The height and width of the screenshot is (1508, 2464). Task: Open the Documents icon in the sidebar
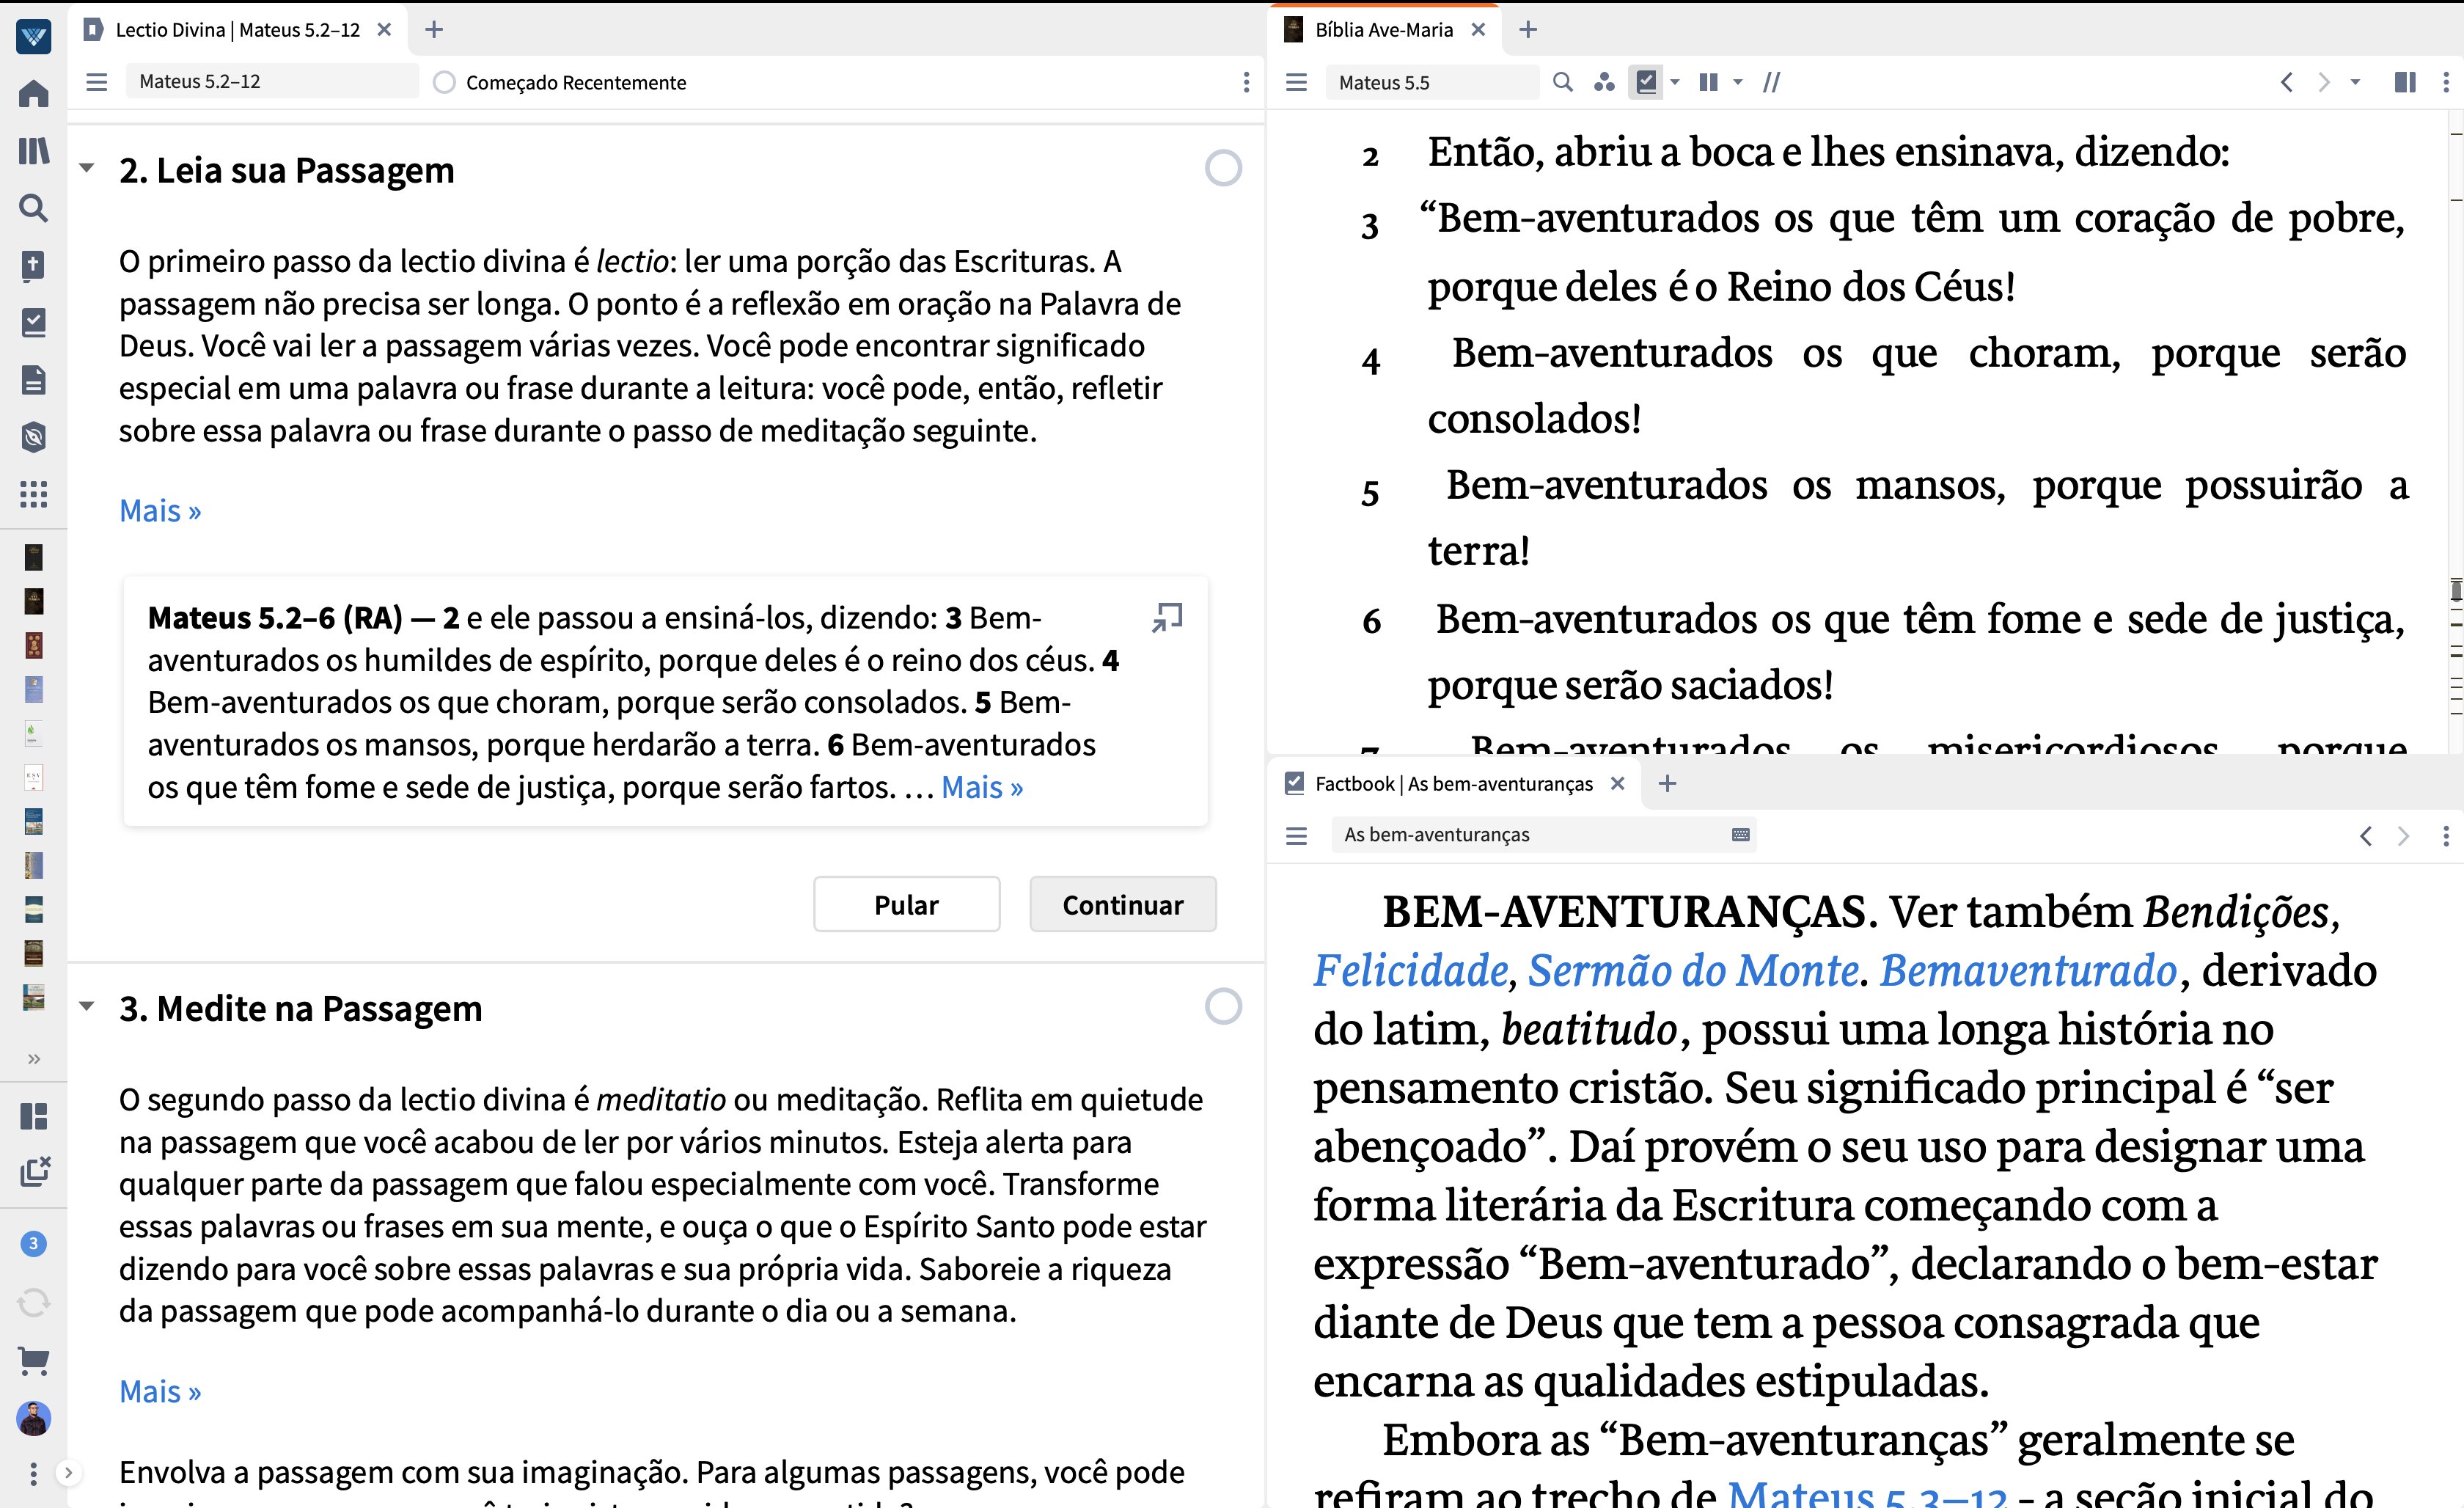tap(33, 380)
